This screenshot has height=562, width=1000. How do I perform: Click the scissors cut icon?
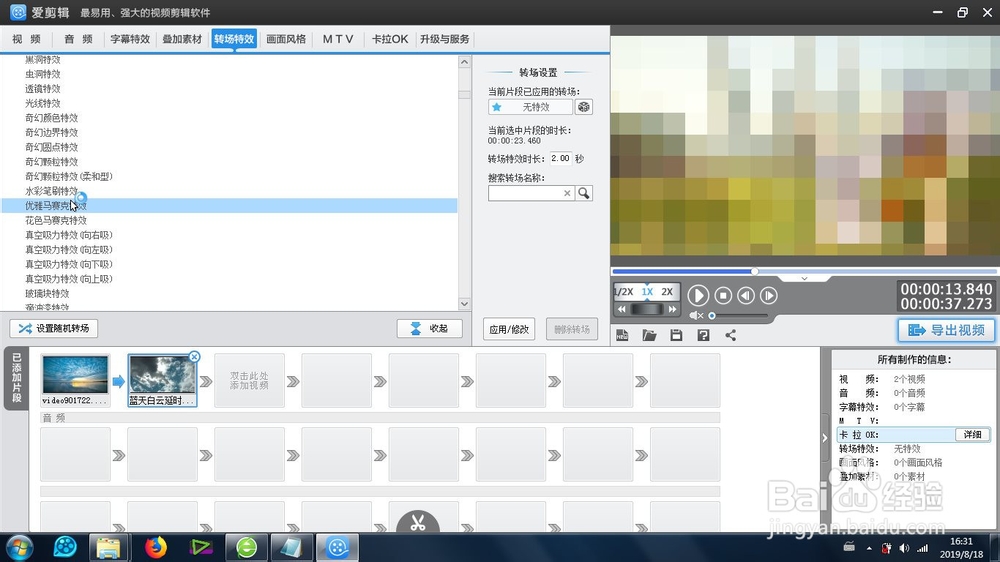pyautogui.click(x=418, y=522)
